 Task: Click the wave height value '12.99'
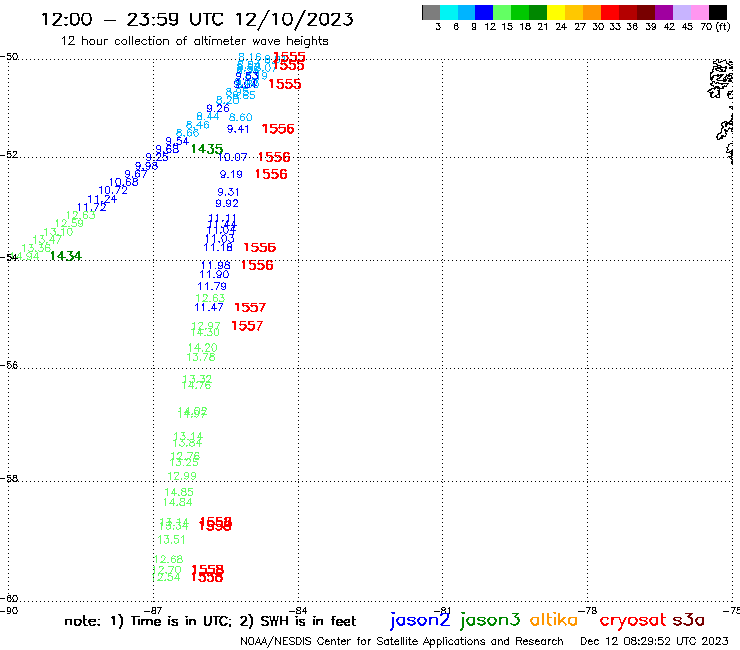coord(182,476)
